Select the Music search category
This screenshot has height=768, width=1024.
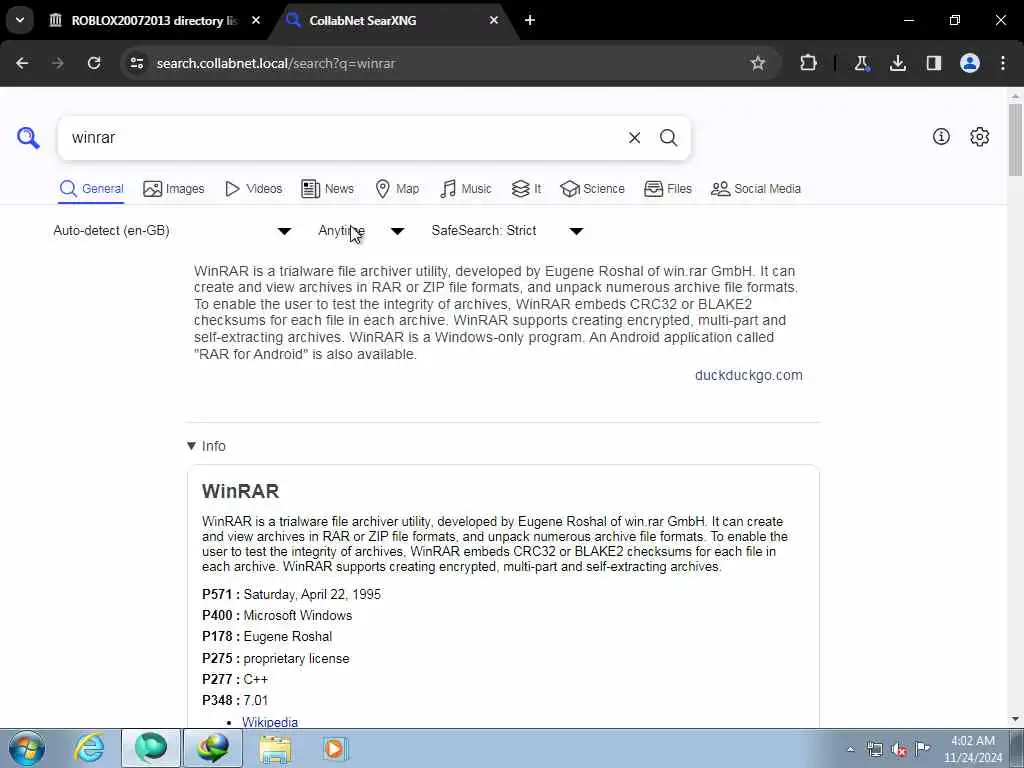click(466, 189)
